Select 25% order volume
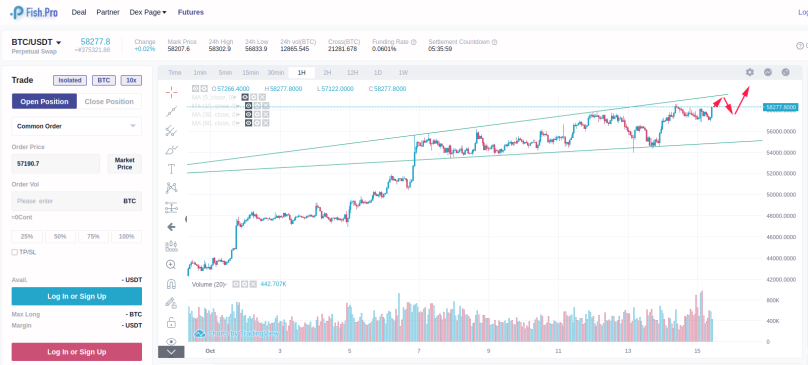 pyautogui.click(x=27, y=237)
